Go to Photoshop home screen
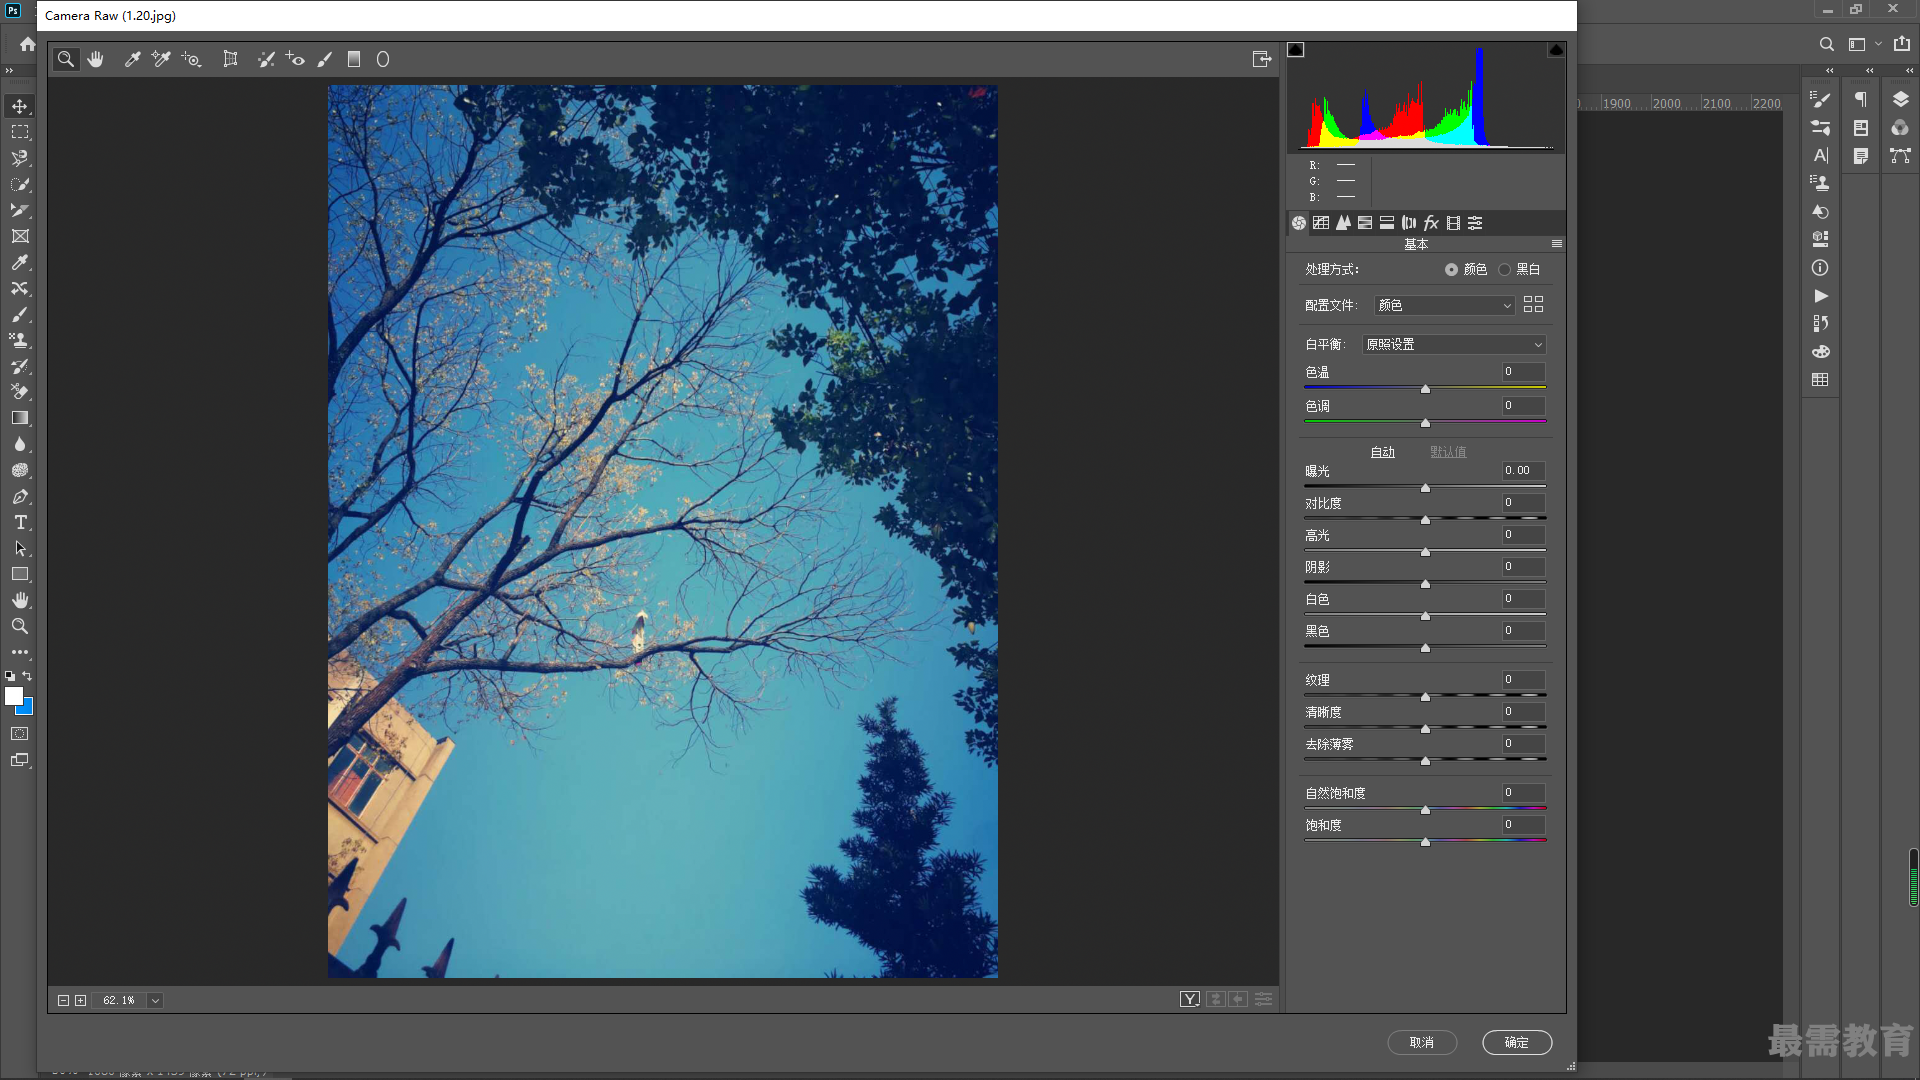This screenshot has width=1920, height=1080. (27, 44)
